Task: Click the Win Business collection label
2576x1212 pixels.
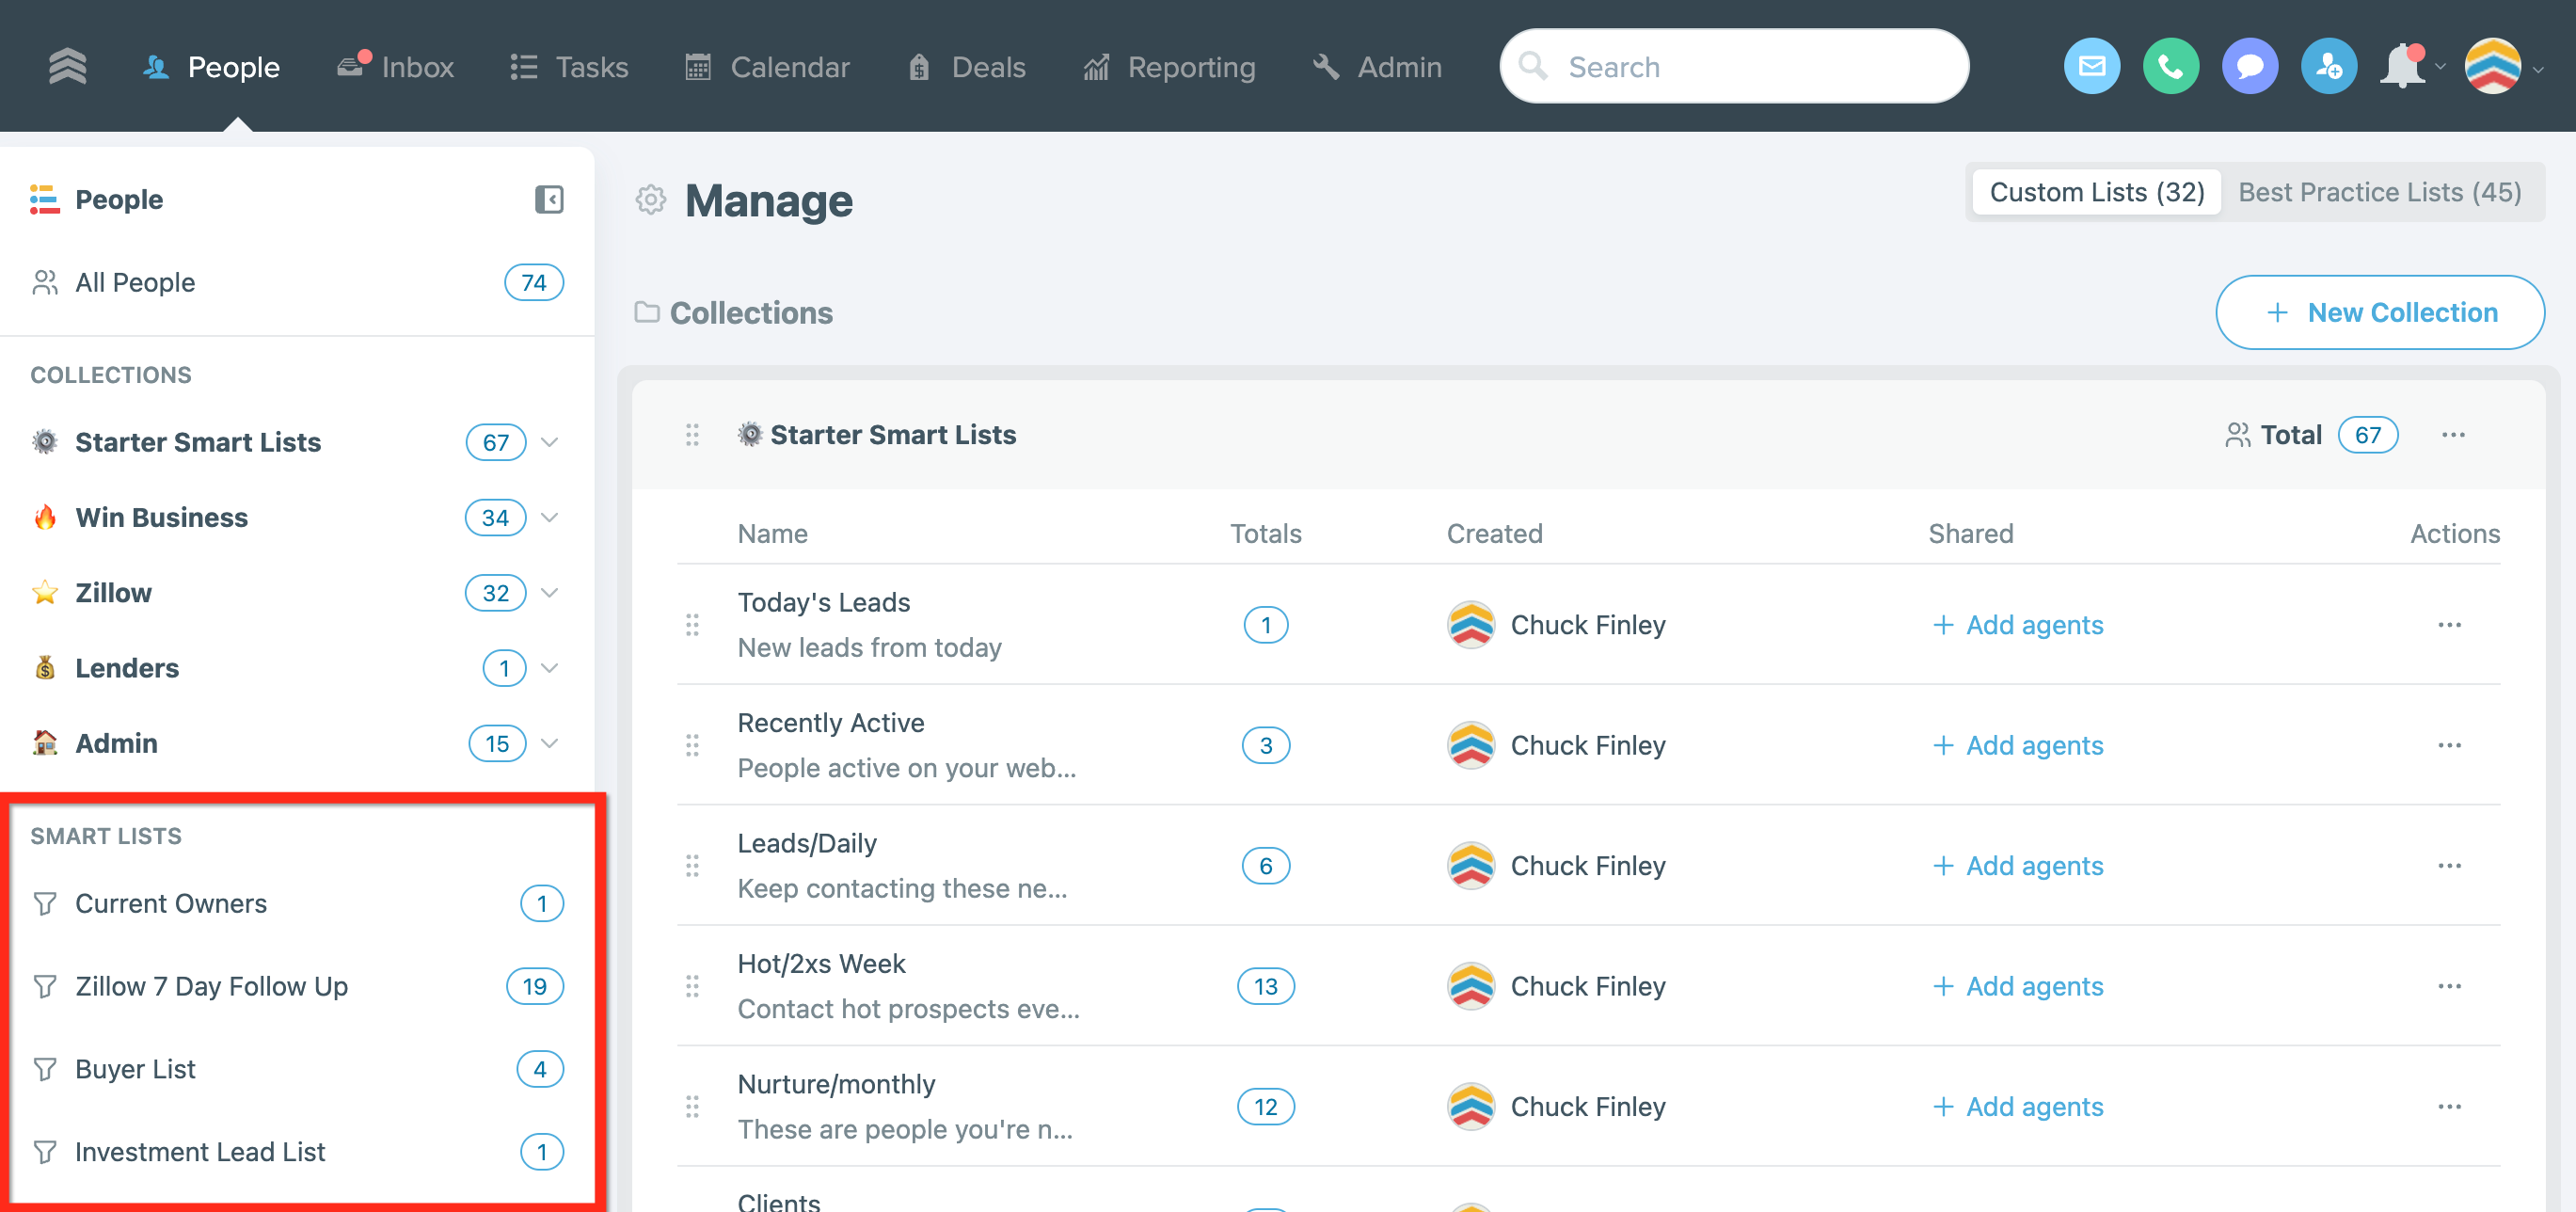Action: pyautogui.click(x=162, y=517)
